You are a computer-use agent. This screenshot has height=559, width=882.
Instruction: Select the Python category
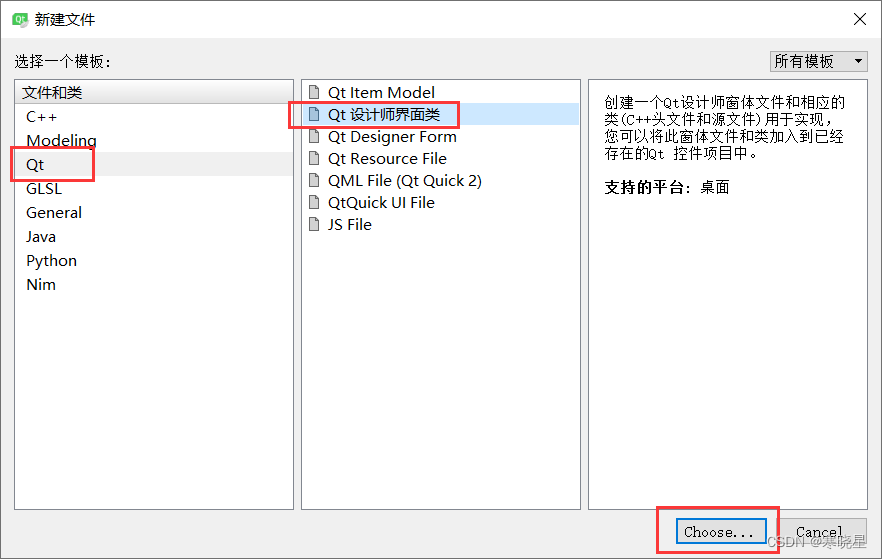point(154,260)
